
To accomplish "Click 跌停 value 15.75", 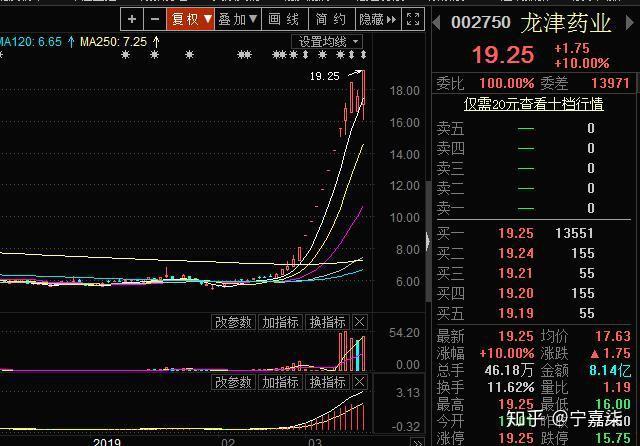I will 613,438.
